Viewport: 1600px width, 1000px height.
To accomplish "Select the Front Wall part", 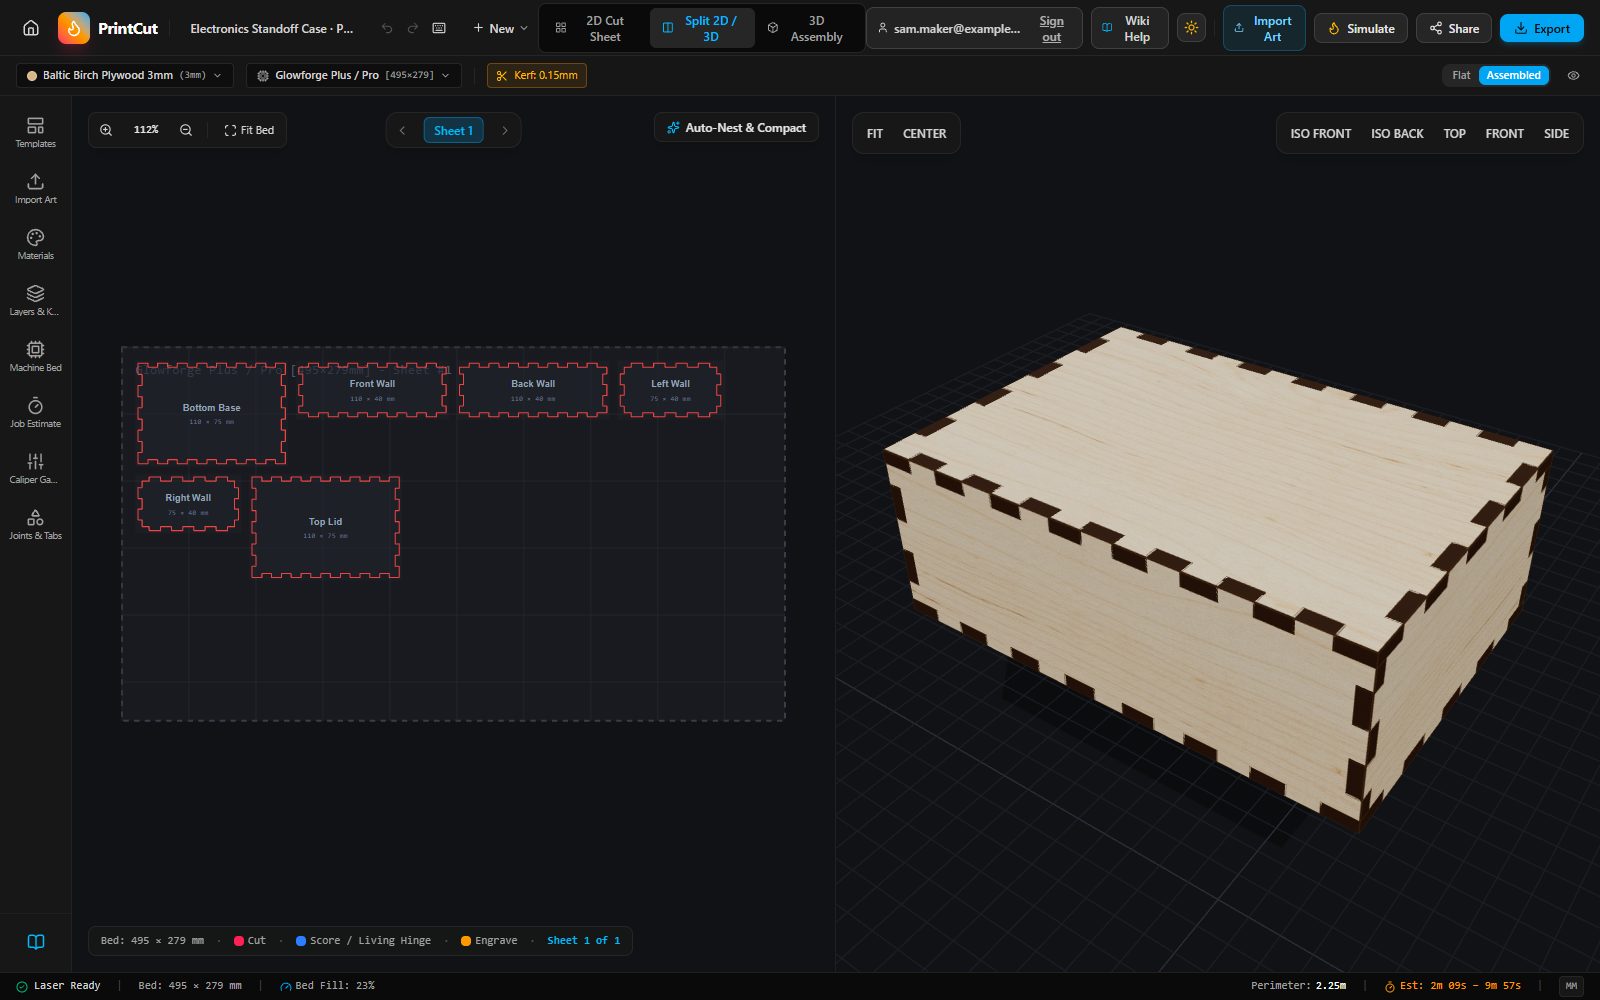I will coord(372,389).
